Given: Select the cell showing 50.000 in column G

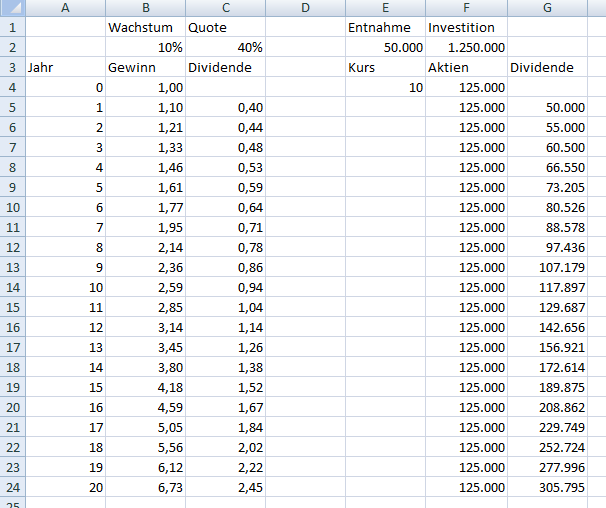Looking at the screenshot, I should point(547,107).
